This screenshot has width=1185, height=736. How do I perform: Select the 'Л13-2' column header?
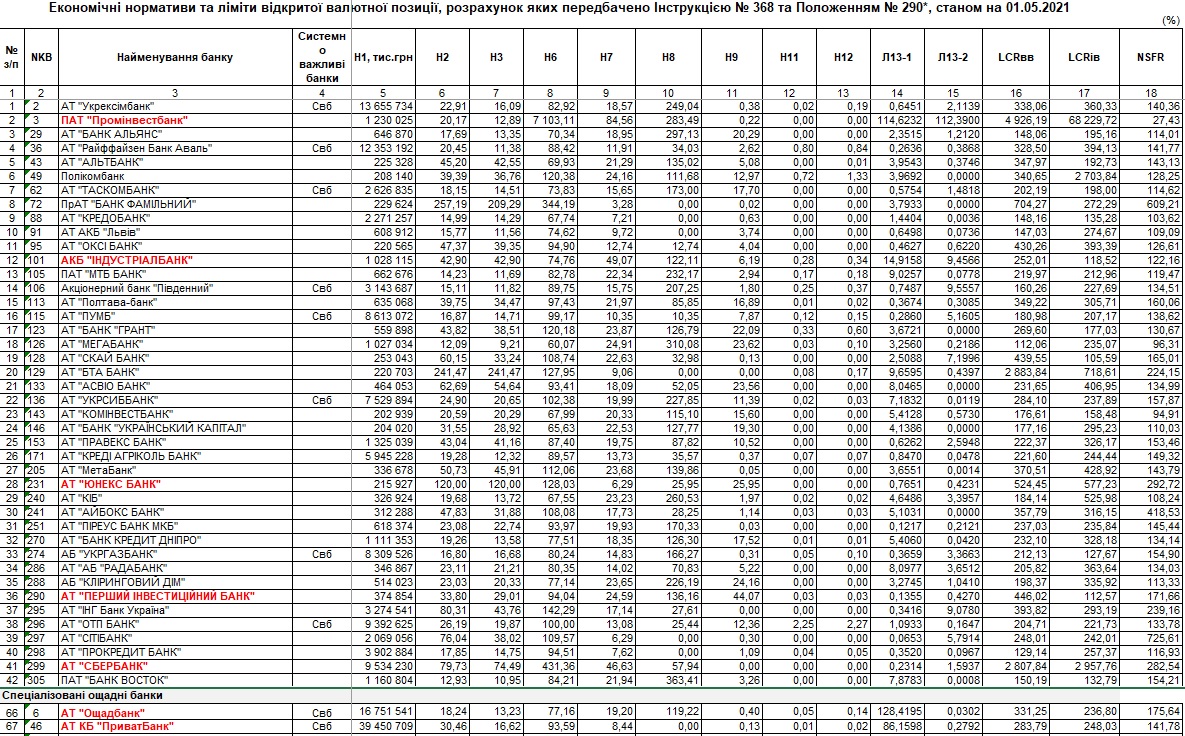952,57
